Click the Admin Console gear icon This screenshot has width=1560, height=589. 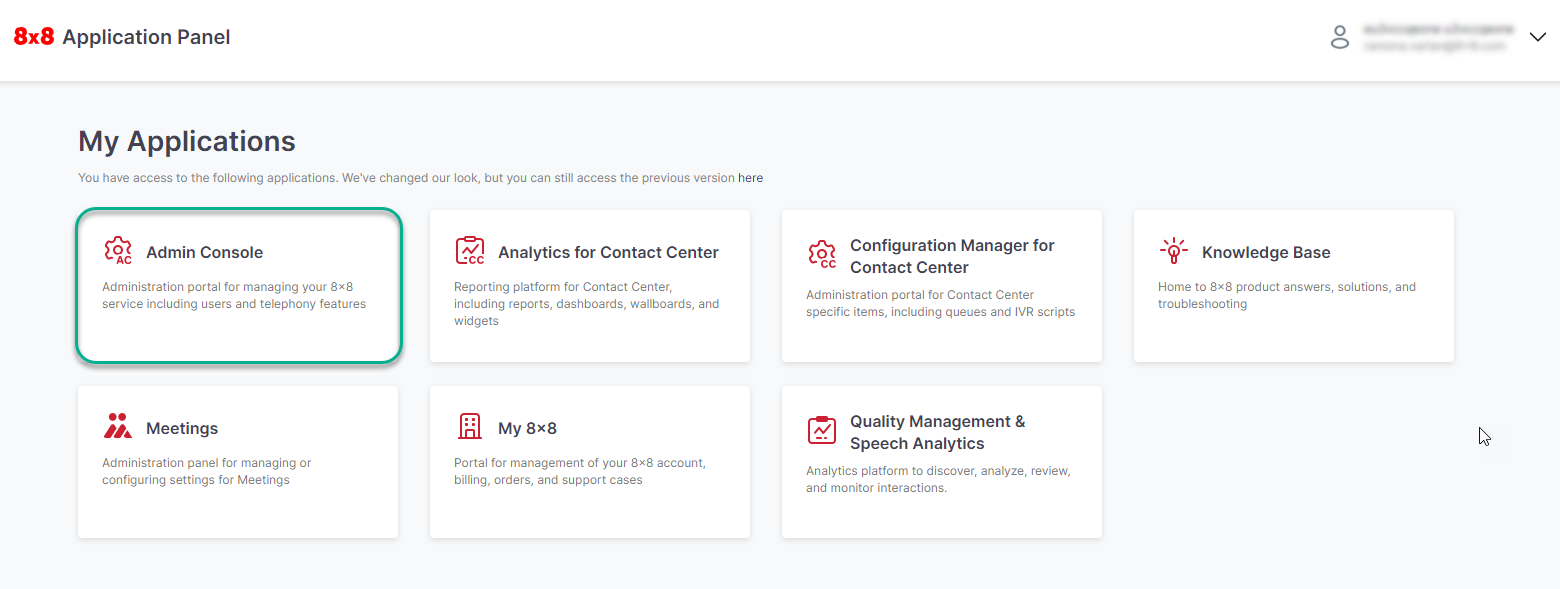118,251
